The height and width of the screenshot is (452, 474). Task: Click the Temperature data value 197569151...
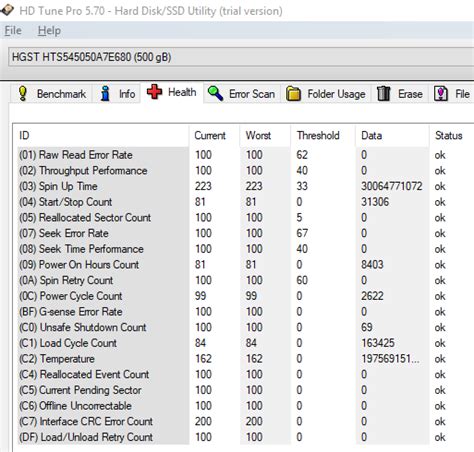coord(390,359)
